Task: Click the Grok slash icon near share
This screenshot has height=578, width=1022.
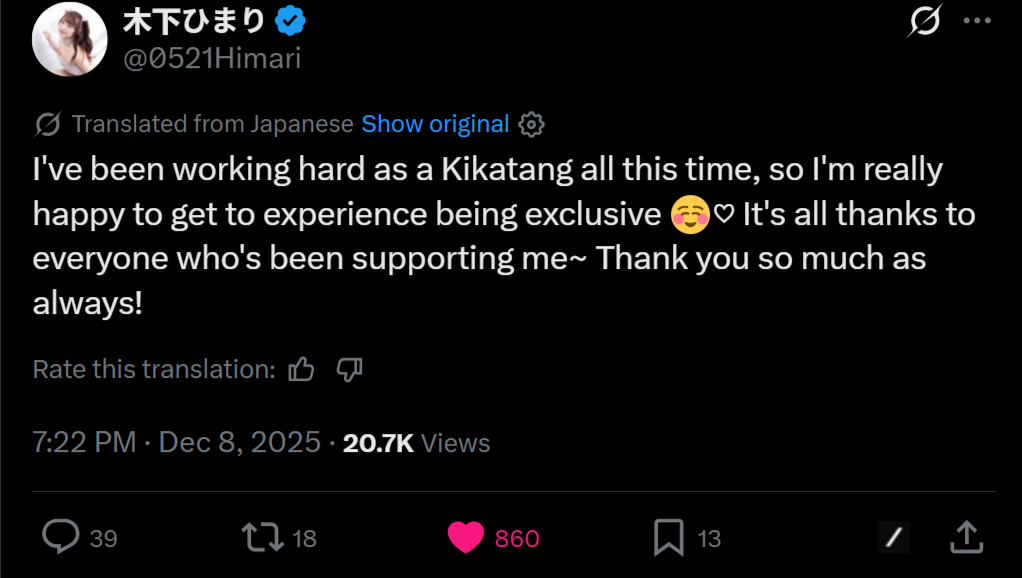Action: 894,538
